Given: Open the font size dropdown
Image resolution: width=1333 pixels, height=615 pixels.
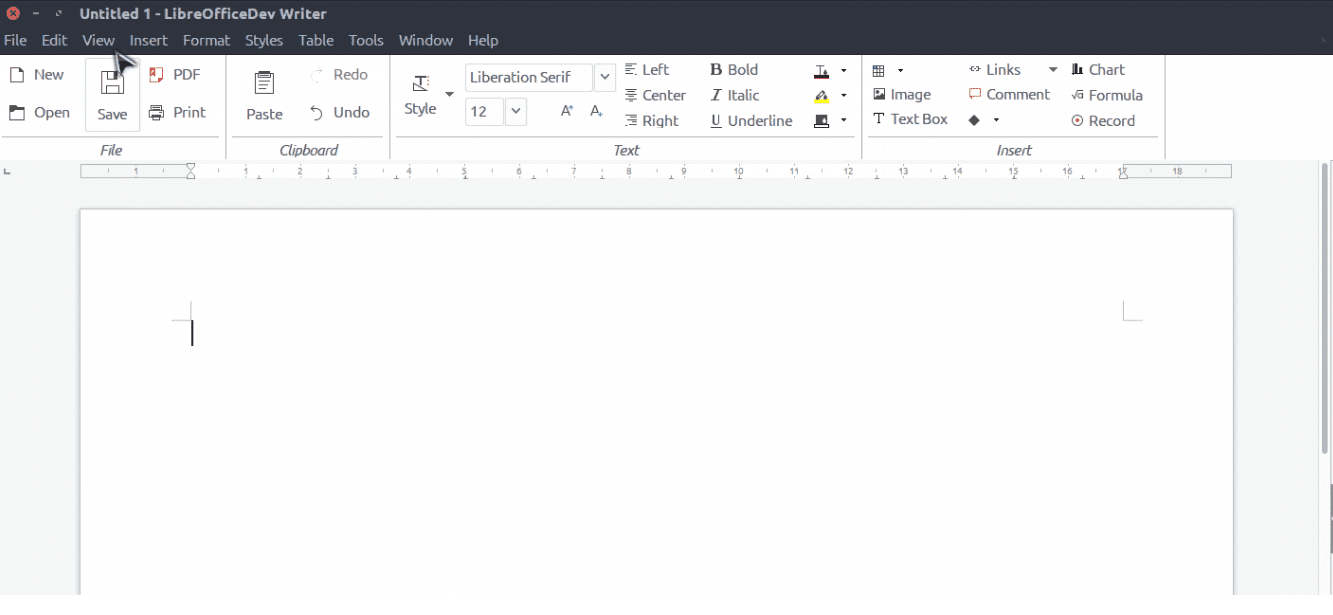Looking at the screenshot, I should pos(515,111).
